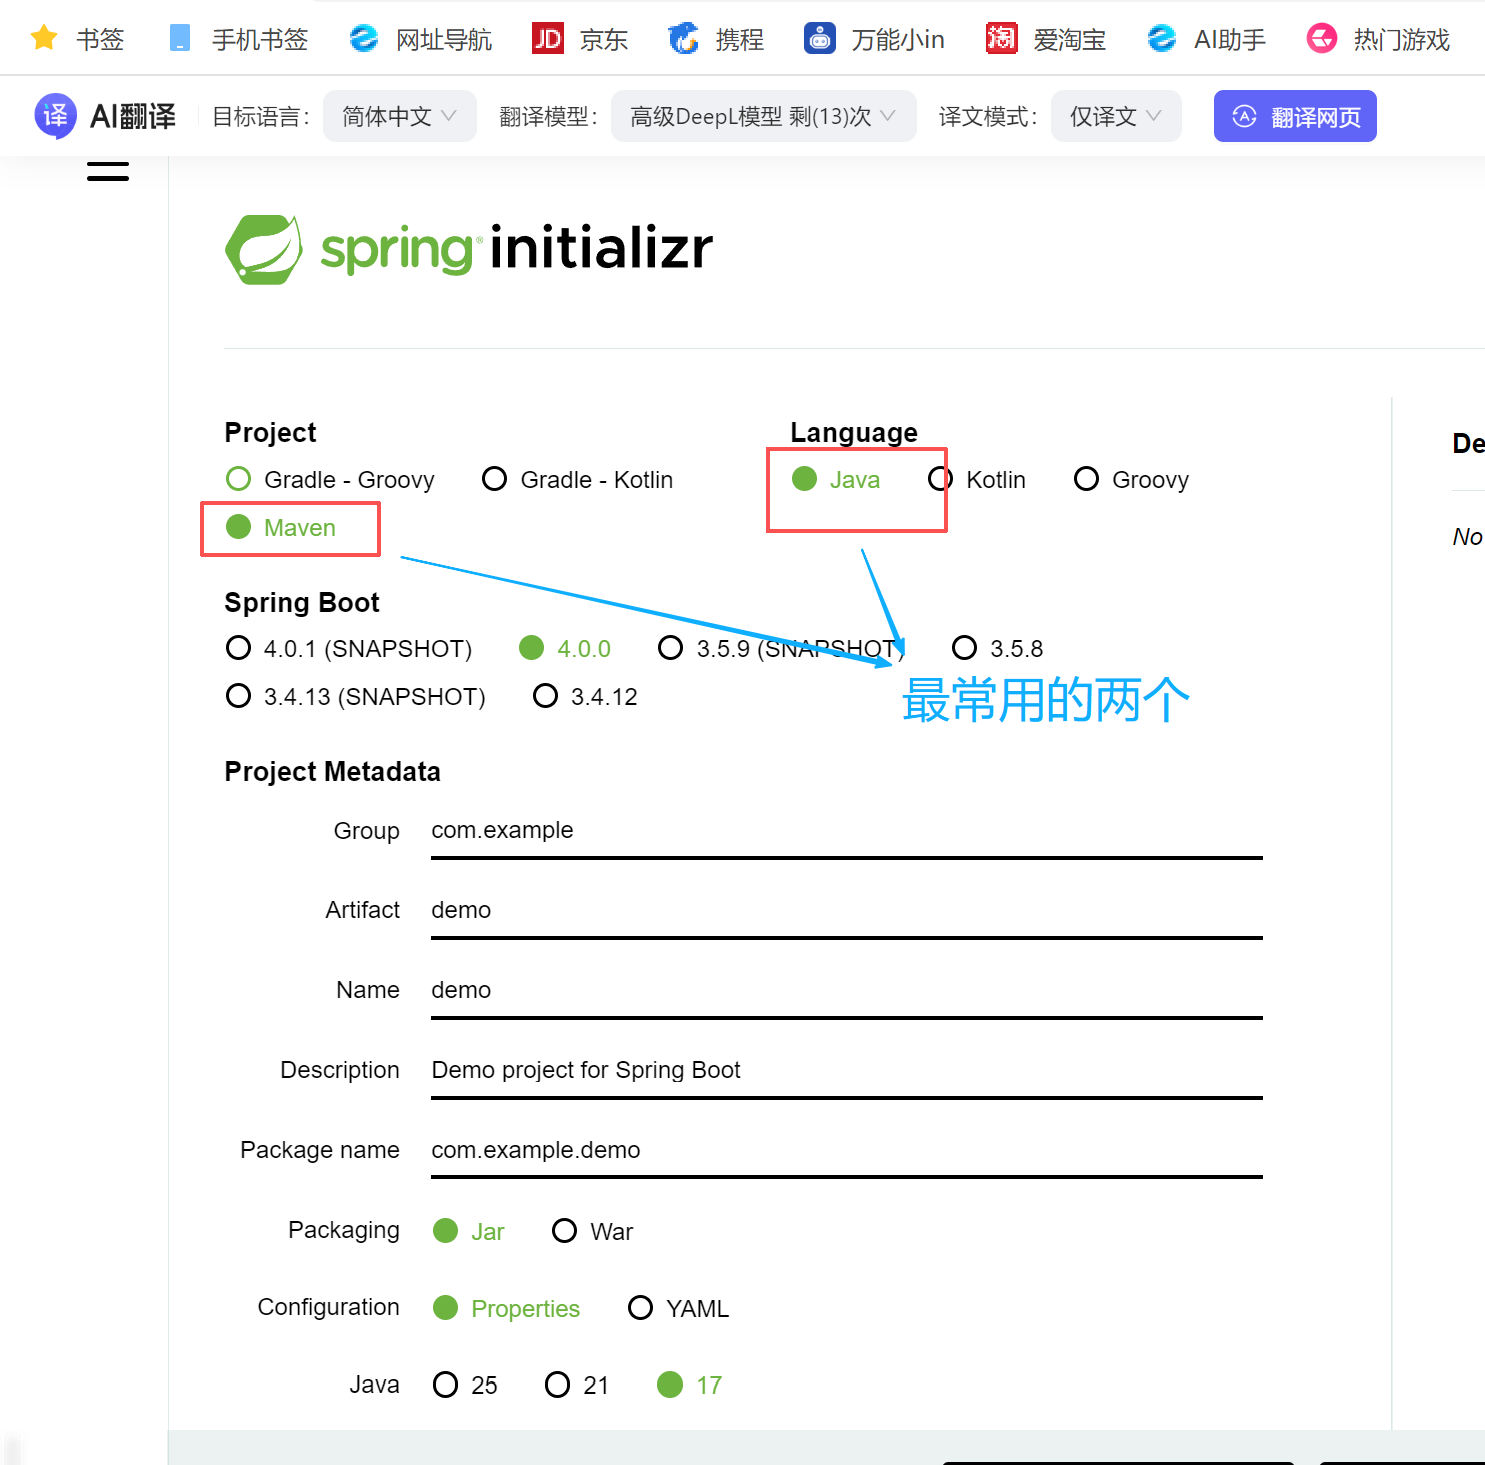Screen dimensions: 1485x1465
Task: Click the 热门游戏 pink icon
Action: pyautogui.click(x=1322, y=39)
